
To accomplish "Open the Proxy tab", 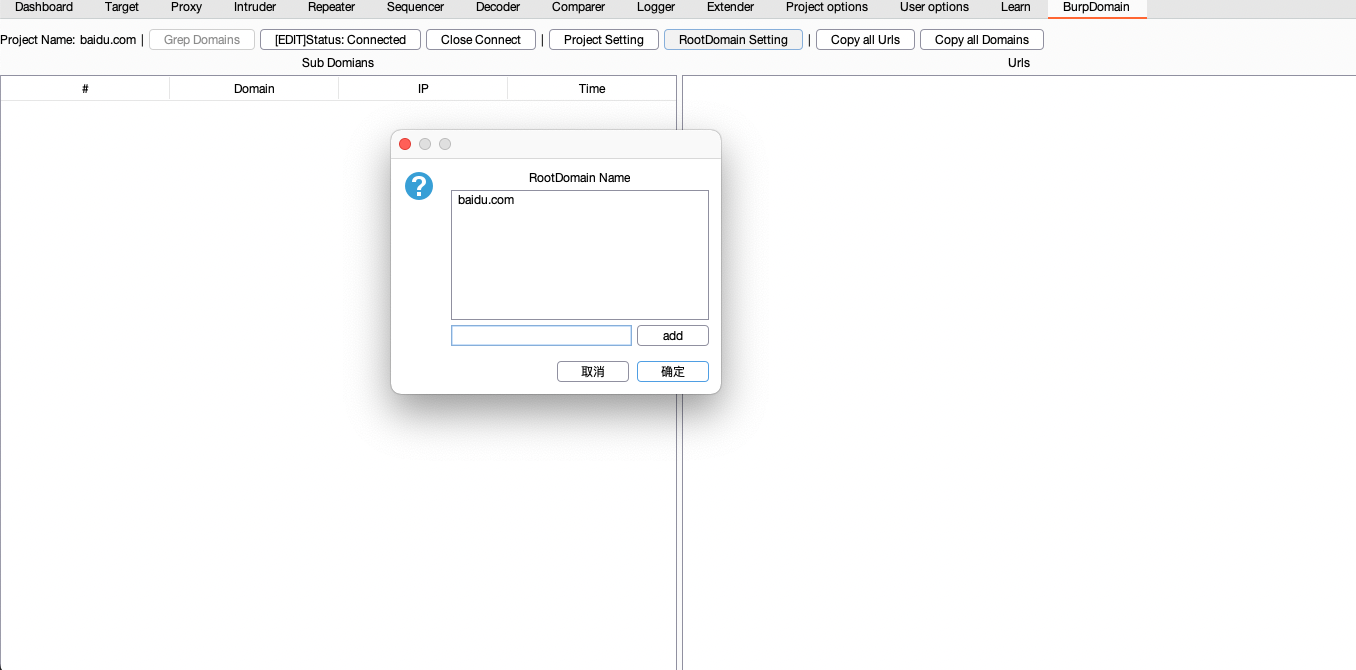I will click(x=186, y=7).
